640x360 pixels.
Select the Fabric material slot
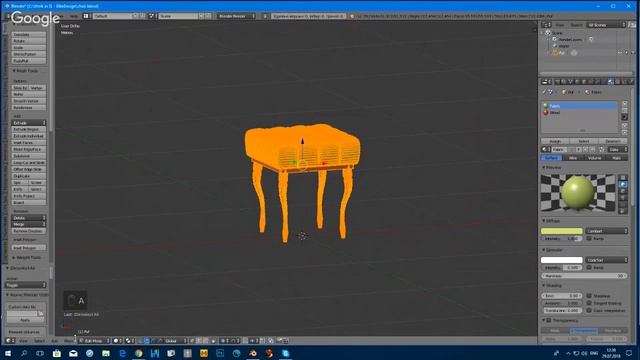coord(579,106)
